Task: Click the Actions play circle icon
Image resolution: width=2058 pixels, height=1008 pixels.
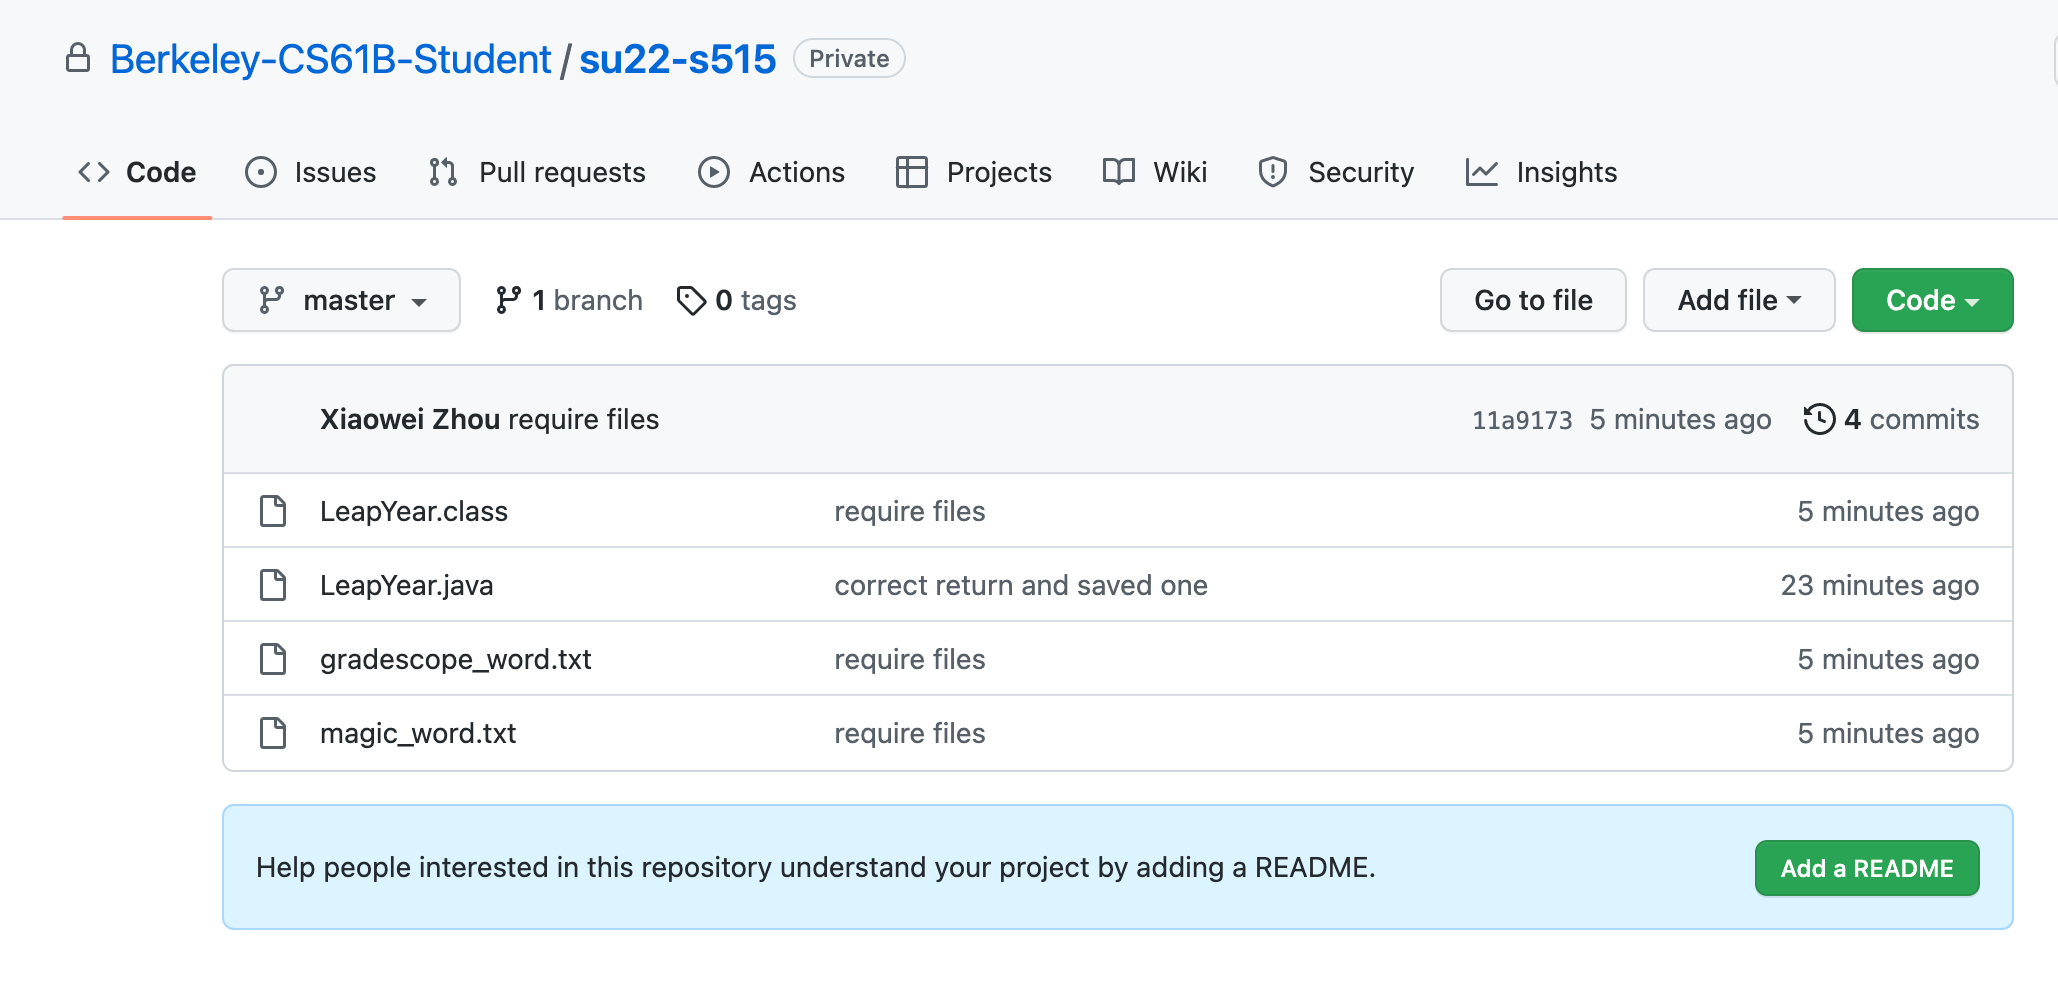Action: point(713,172)
